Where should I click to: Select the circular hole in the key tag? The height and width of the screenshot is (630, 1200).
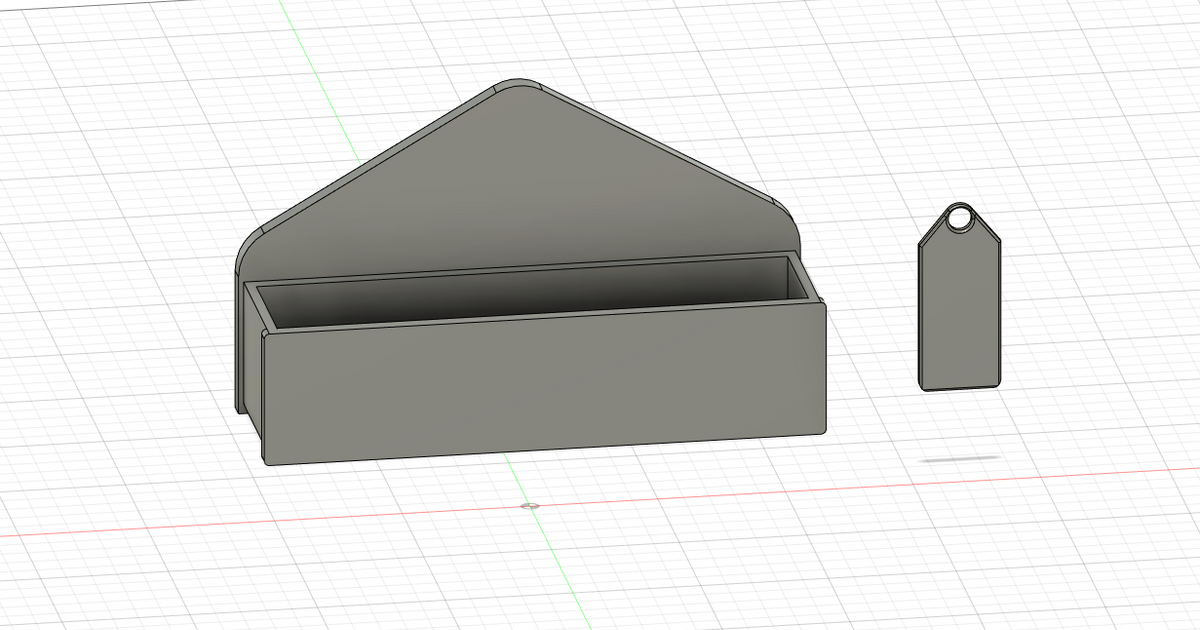(x=960, y=218)
